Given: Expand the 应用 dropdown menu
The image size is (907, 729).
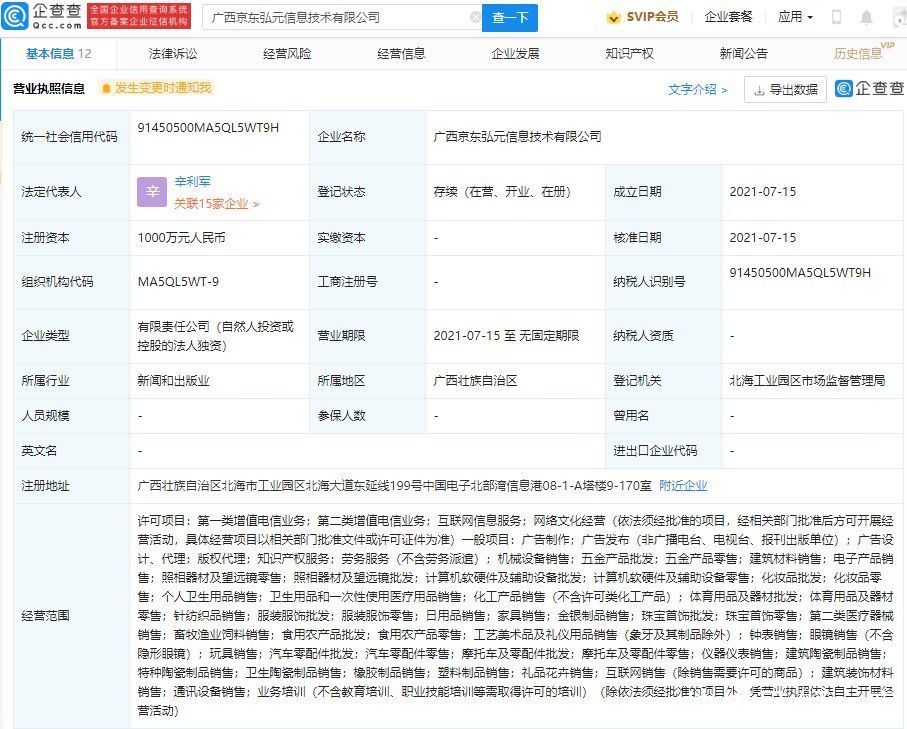Looking at the screenshot, I should 795,17.
